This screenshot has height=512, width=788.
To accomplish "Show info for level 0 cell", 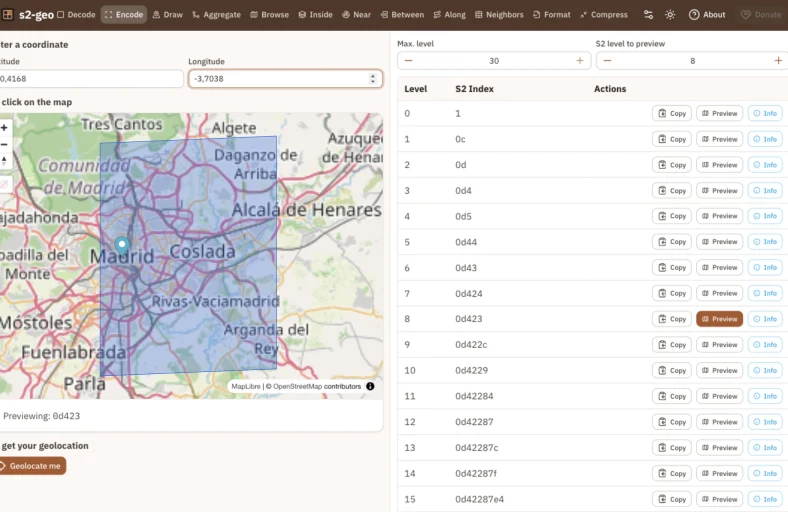I will pos(765,114).
